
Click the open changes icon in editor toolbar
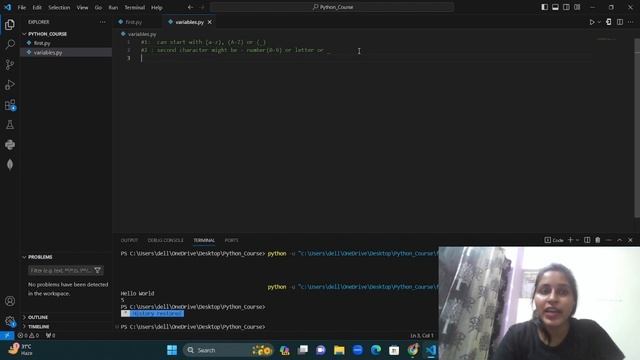(609, 22)
